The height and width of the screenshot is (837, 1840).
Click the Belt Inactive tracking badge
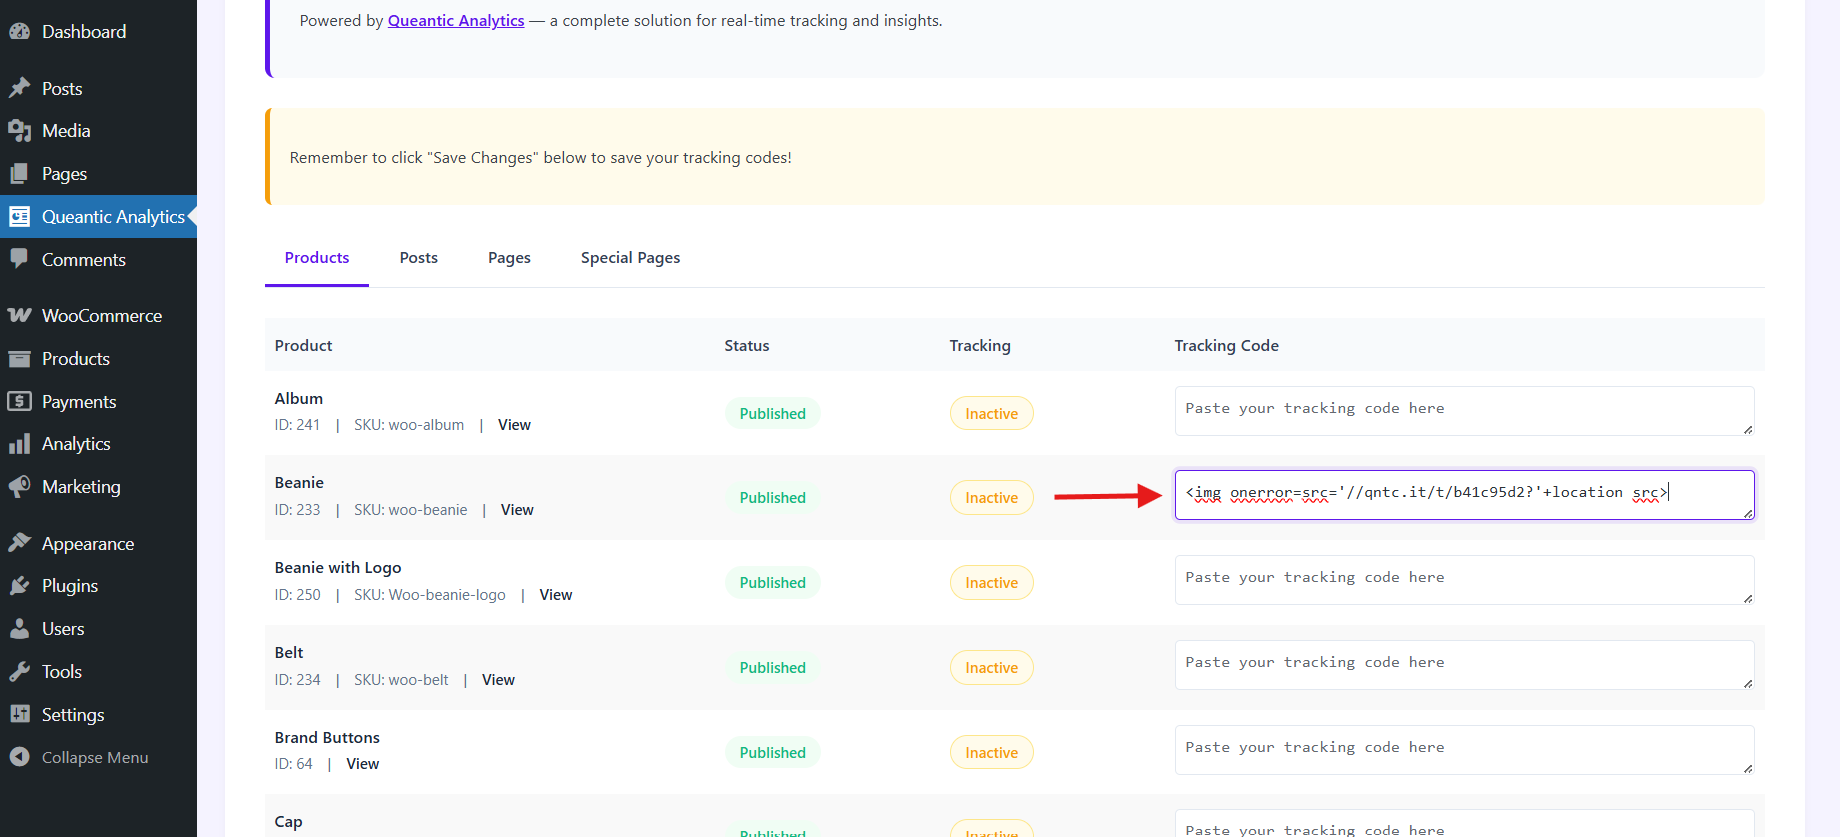[x=991, y=668]
